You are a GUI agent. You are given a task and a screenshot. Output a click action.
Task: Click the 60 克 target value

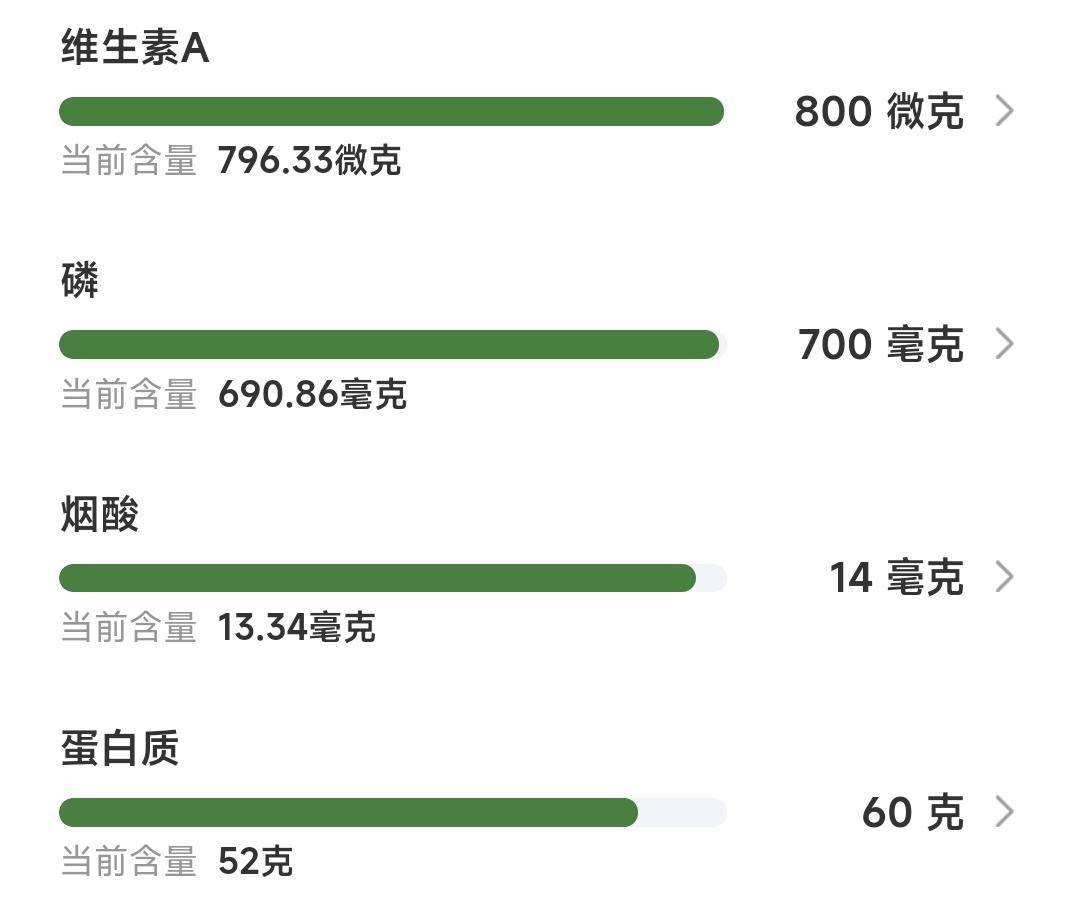click(912, 813)
